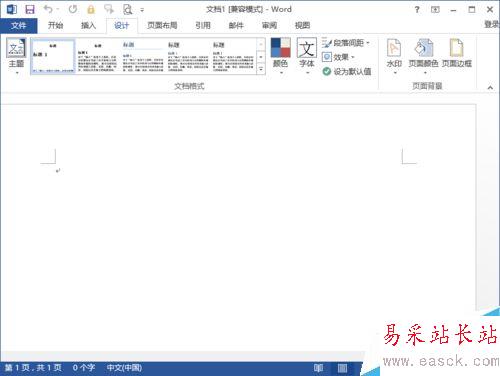500x376 pixels.
Task: Click gallery next-row arrow for styles
Action: click(261, 57)
